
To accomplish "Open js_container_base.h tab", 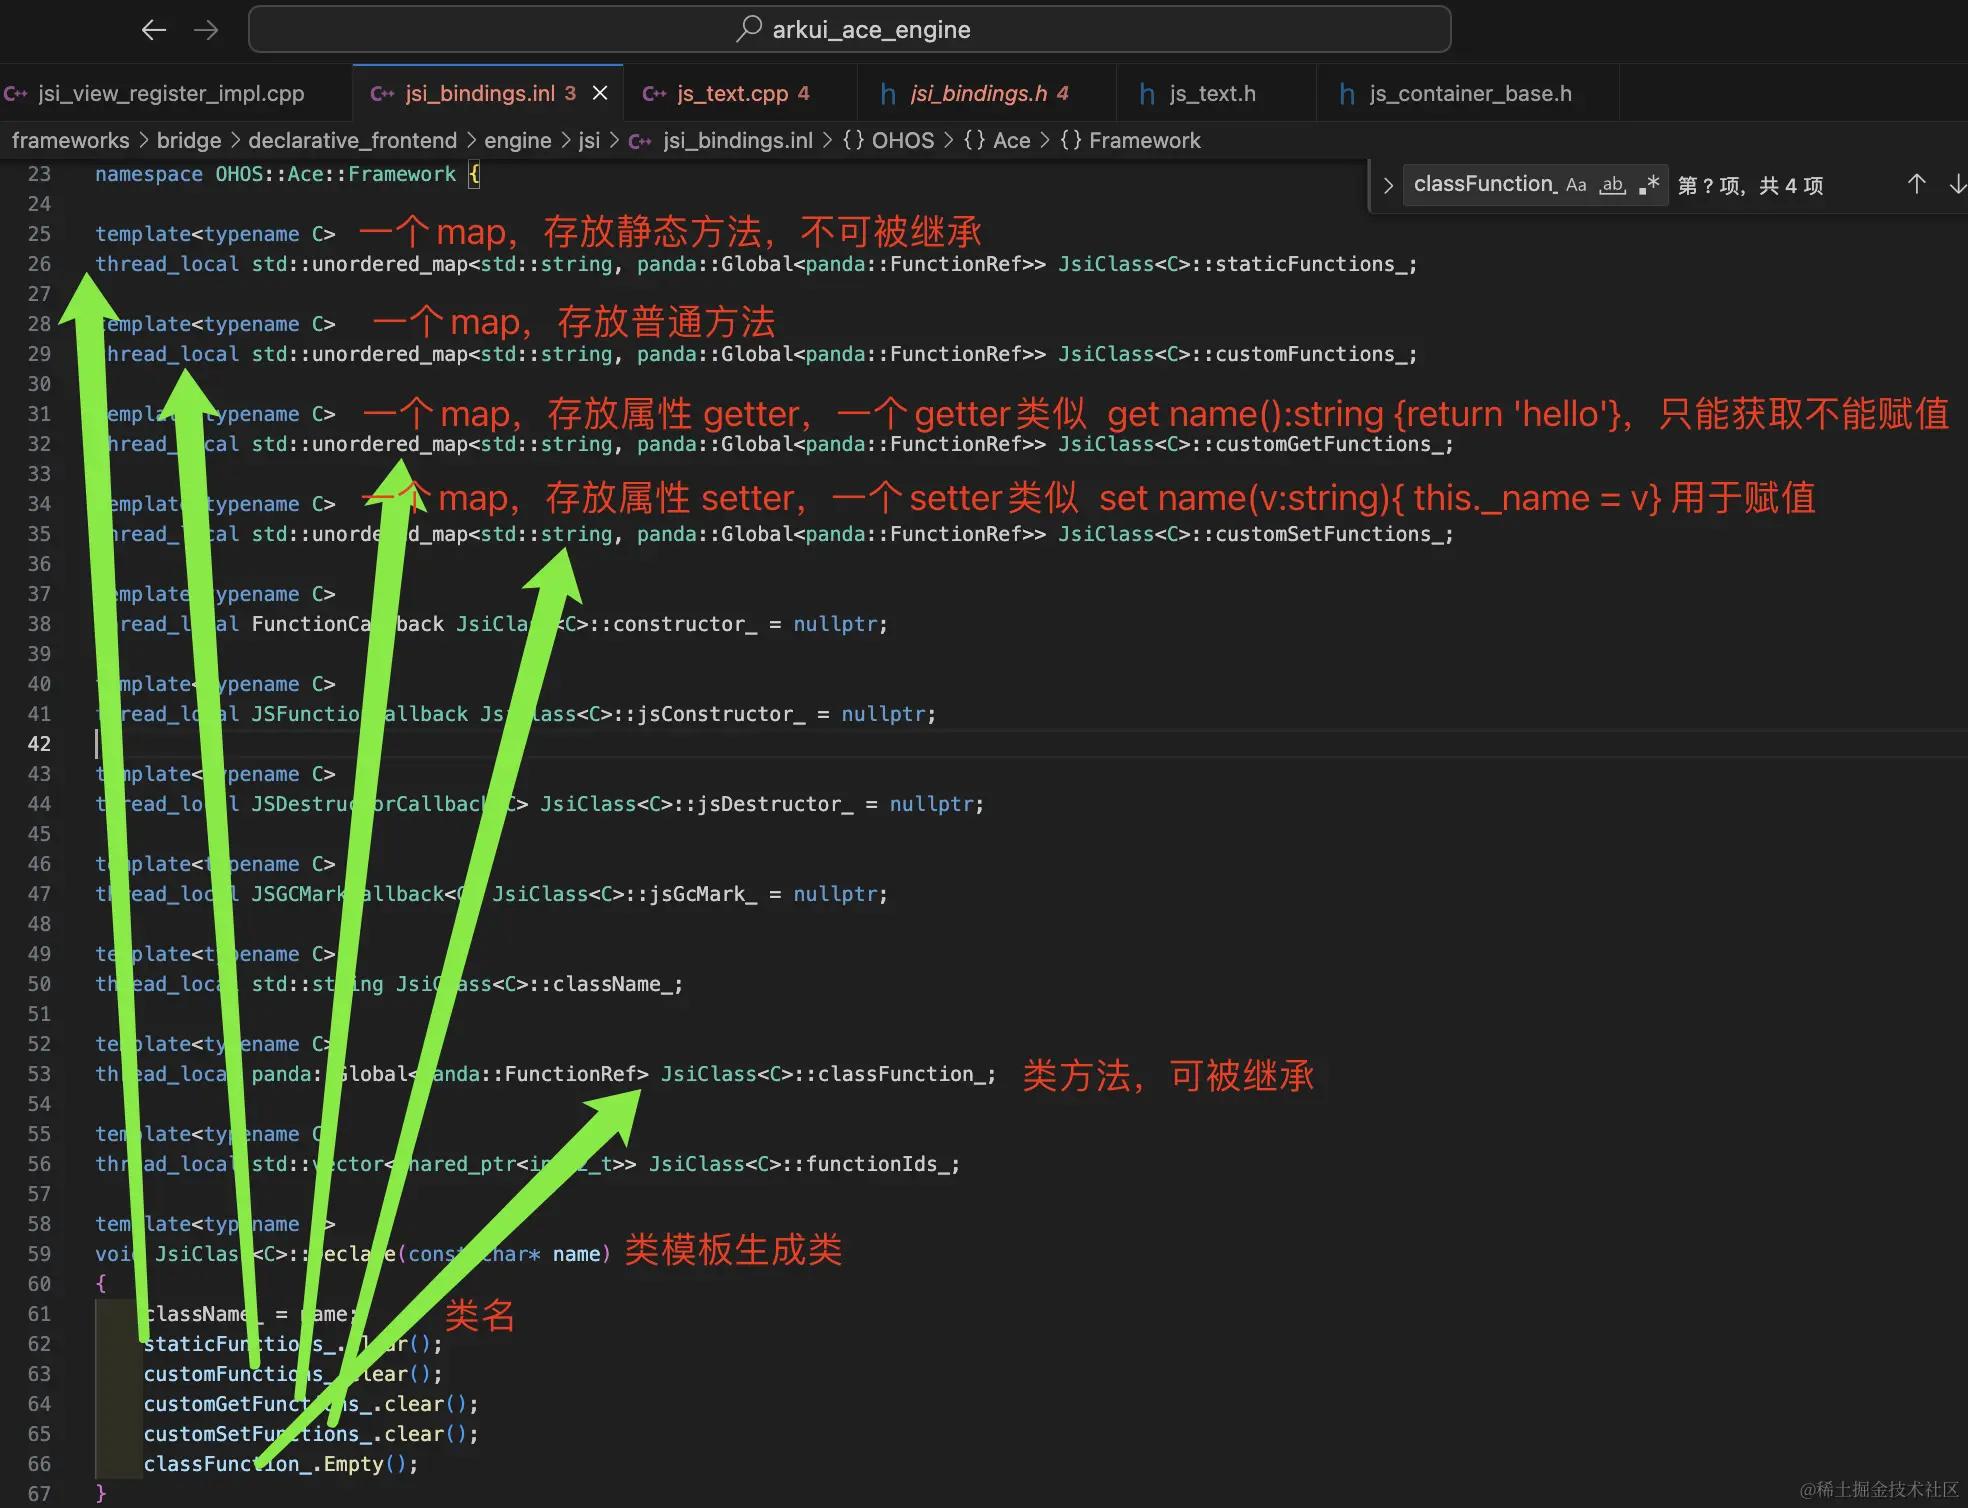I will (x=1470, y=94).
